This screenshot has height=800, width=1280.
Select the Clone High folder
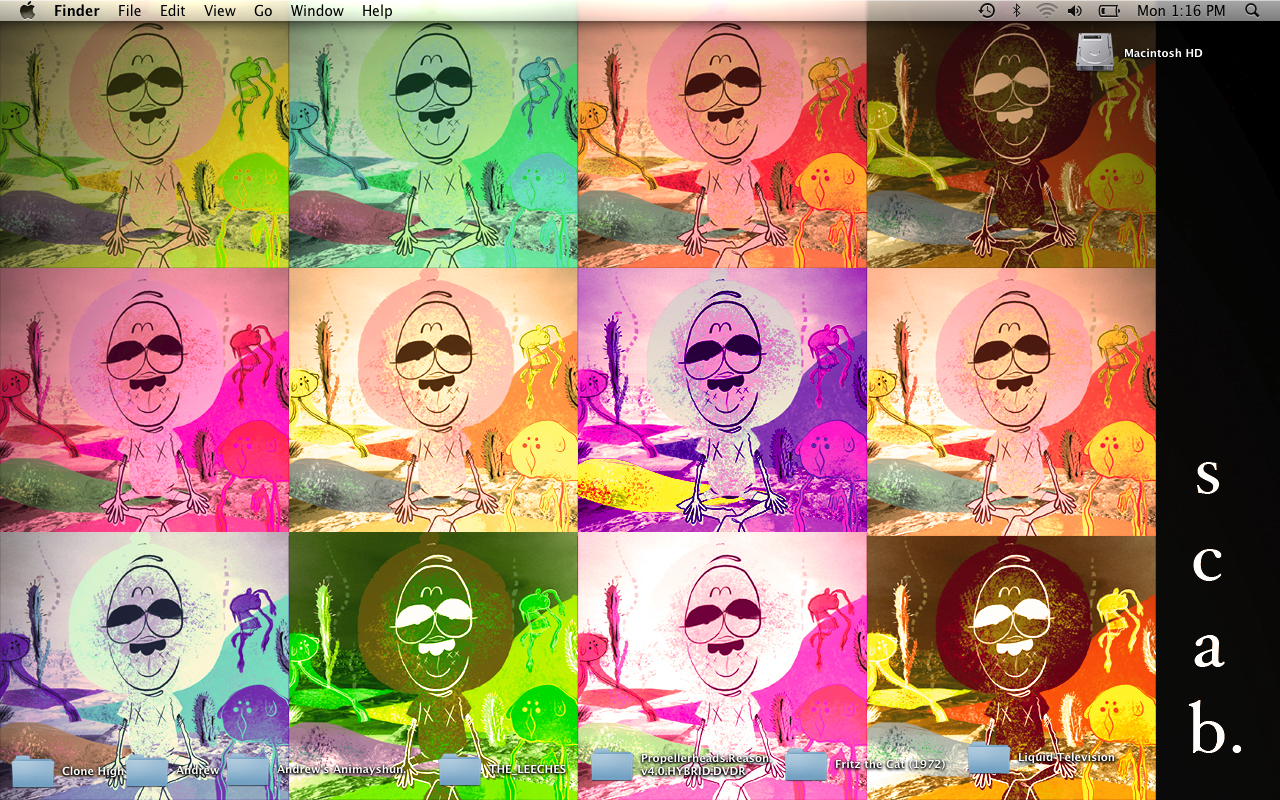click(32, 771)
